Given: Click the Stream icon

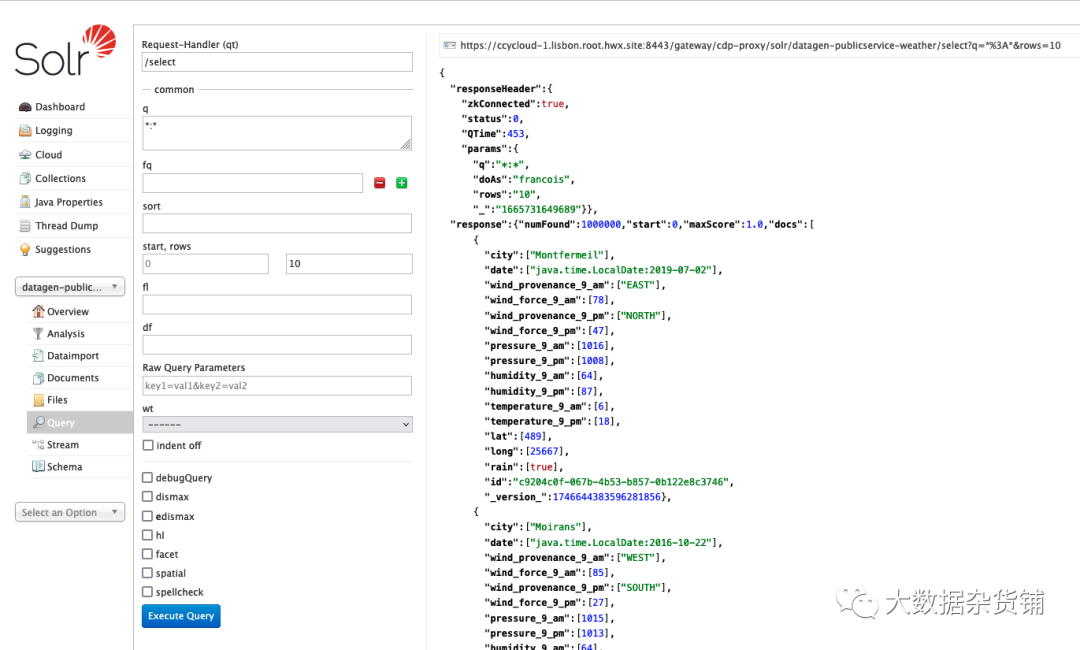Looking at the screenshot, I should click(x=38, y=445).
